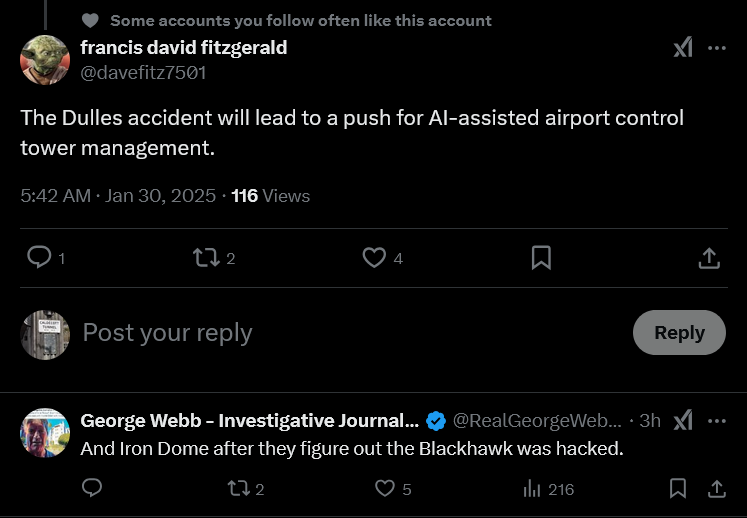Screen dimensions: 747x518
Task: Bookmark the main post
Action: pos(541,258)
